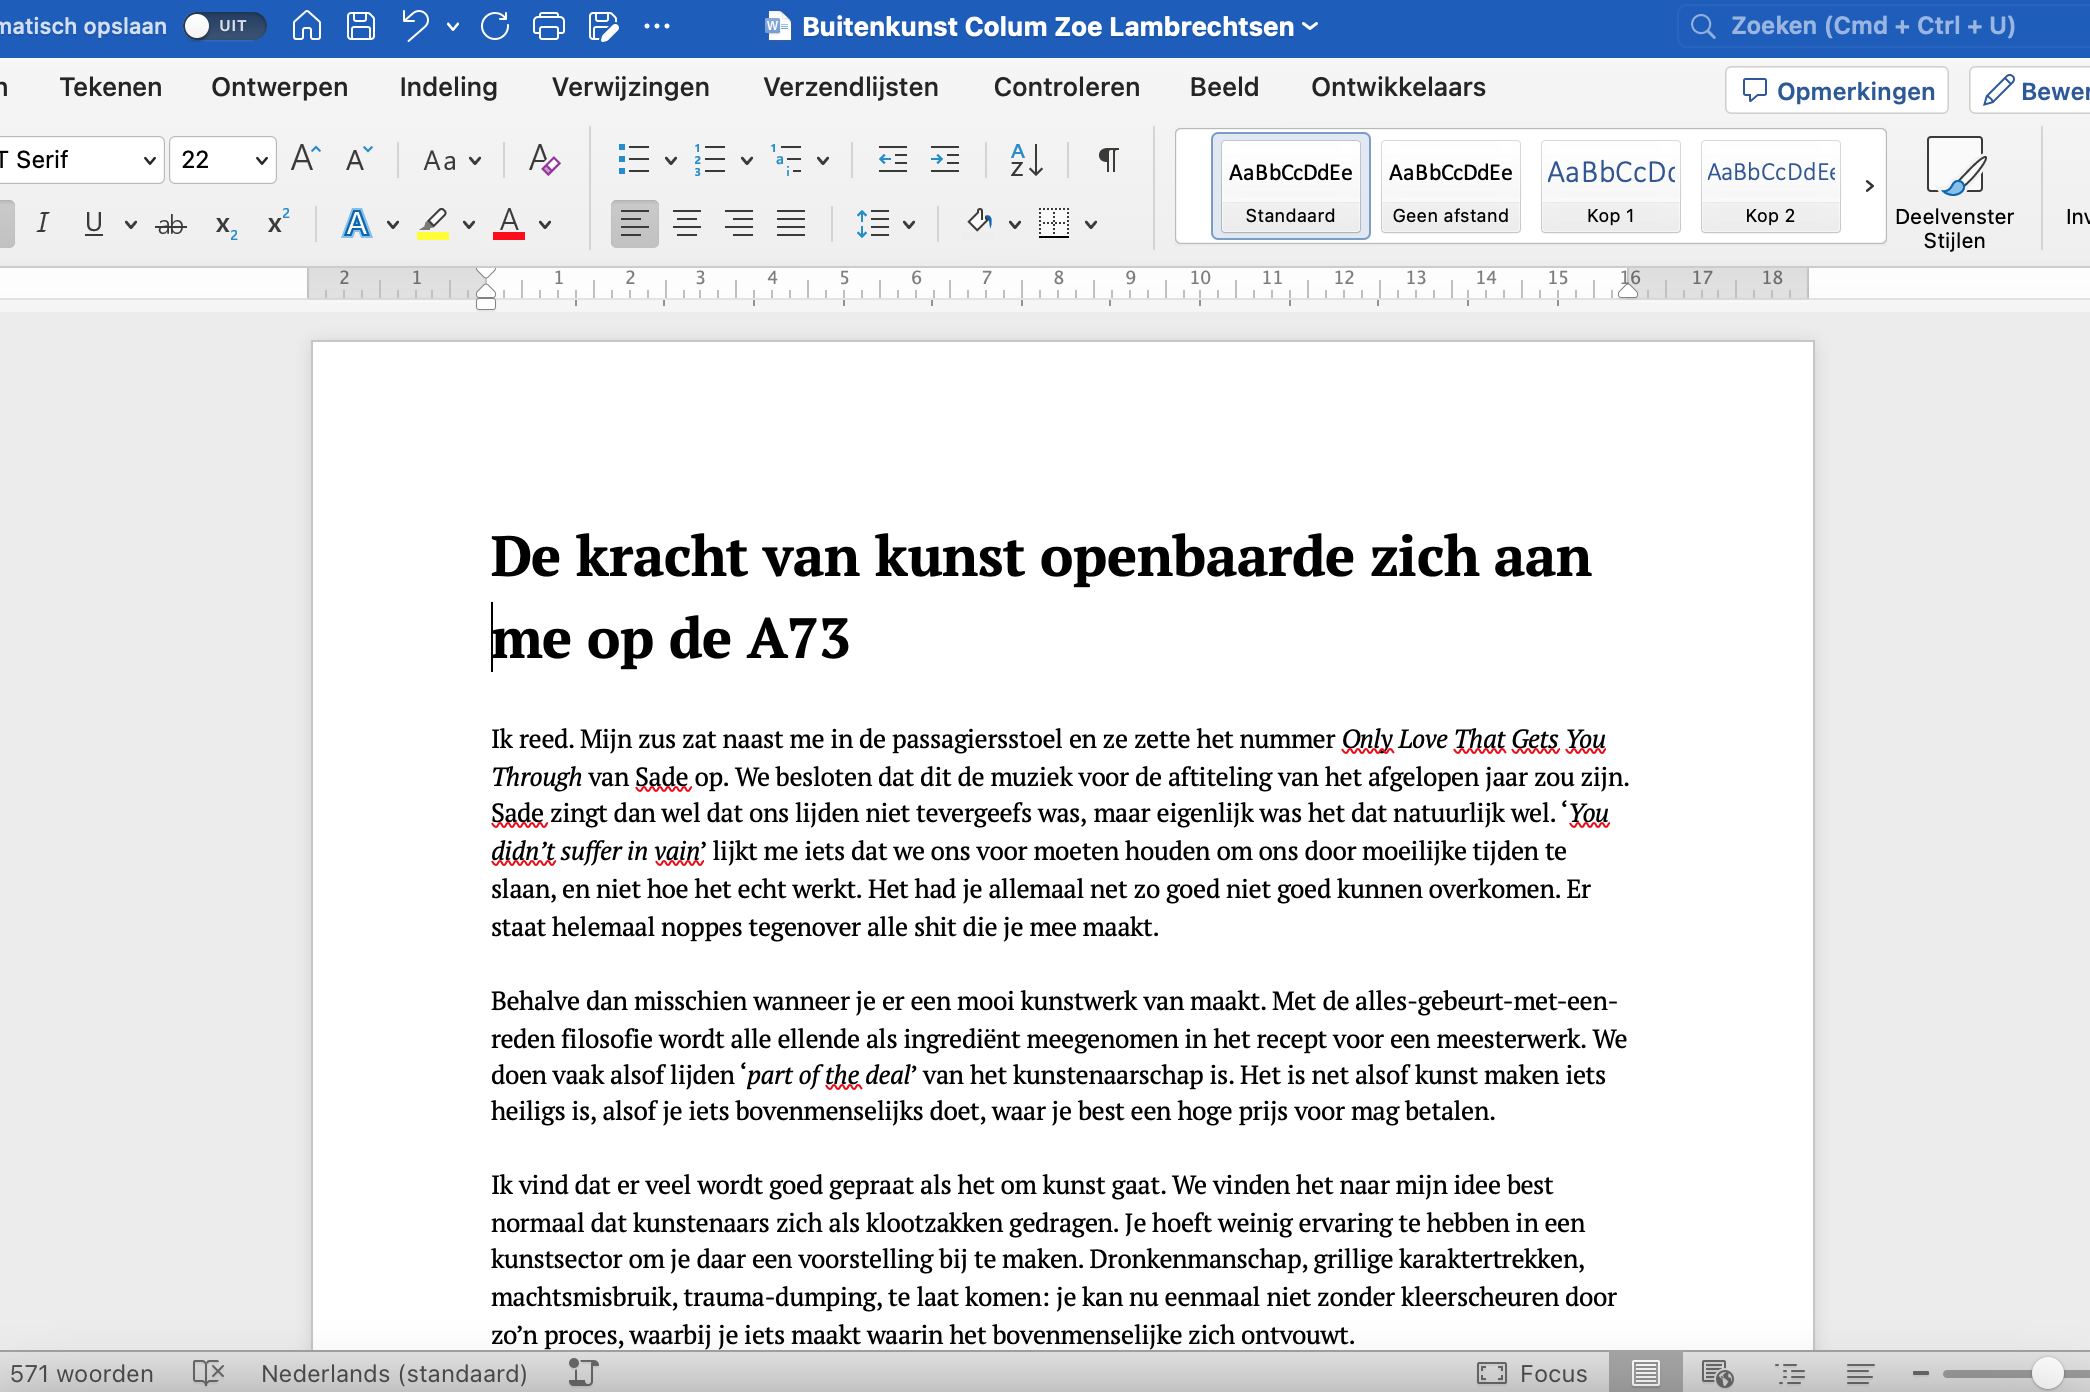Viewport: 2090px width, 1392px height.
Task: Click the Sort A-Z icon
Action: [x=1026, y=160]
